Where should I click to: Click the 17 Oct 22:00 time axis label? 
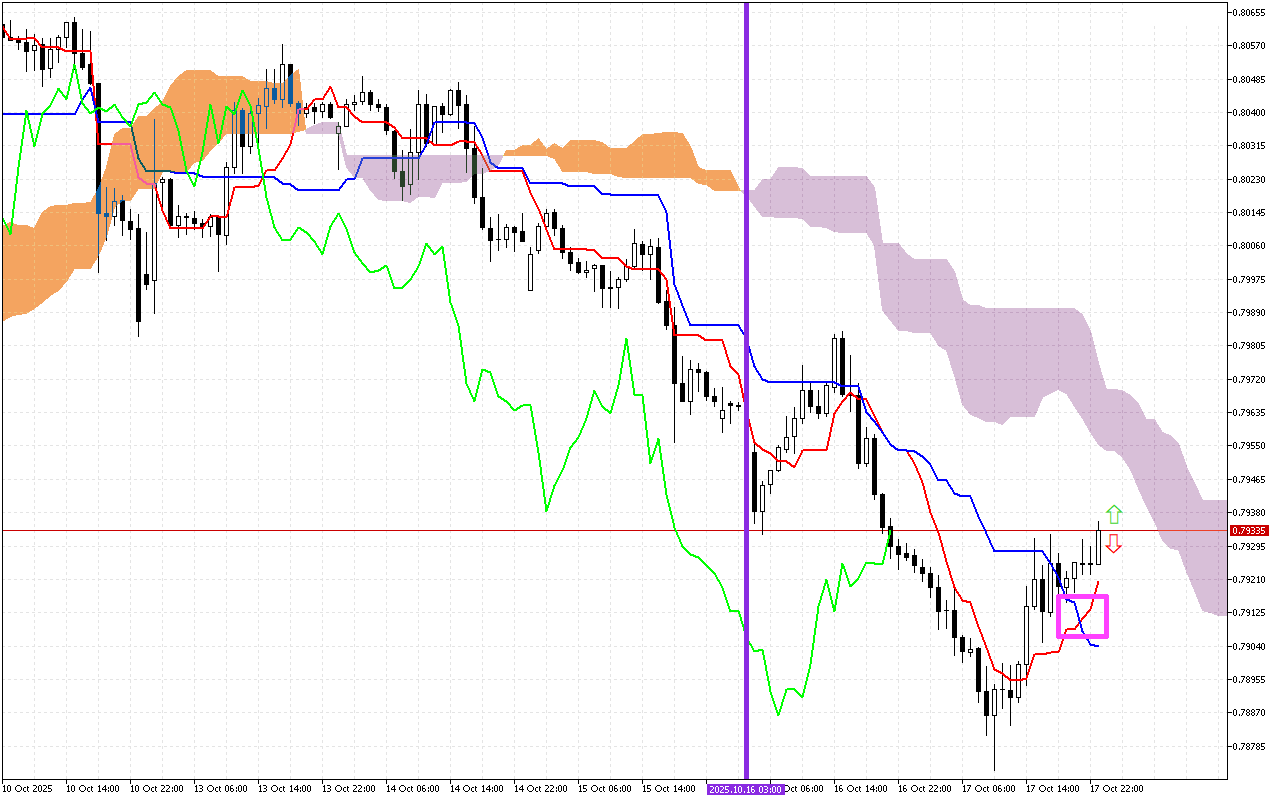[x=1116, y=789]
